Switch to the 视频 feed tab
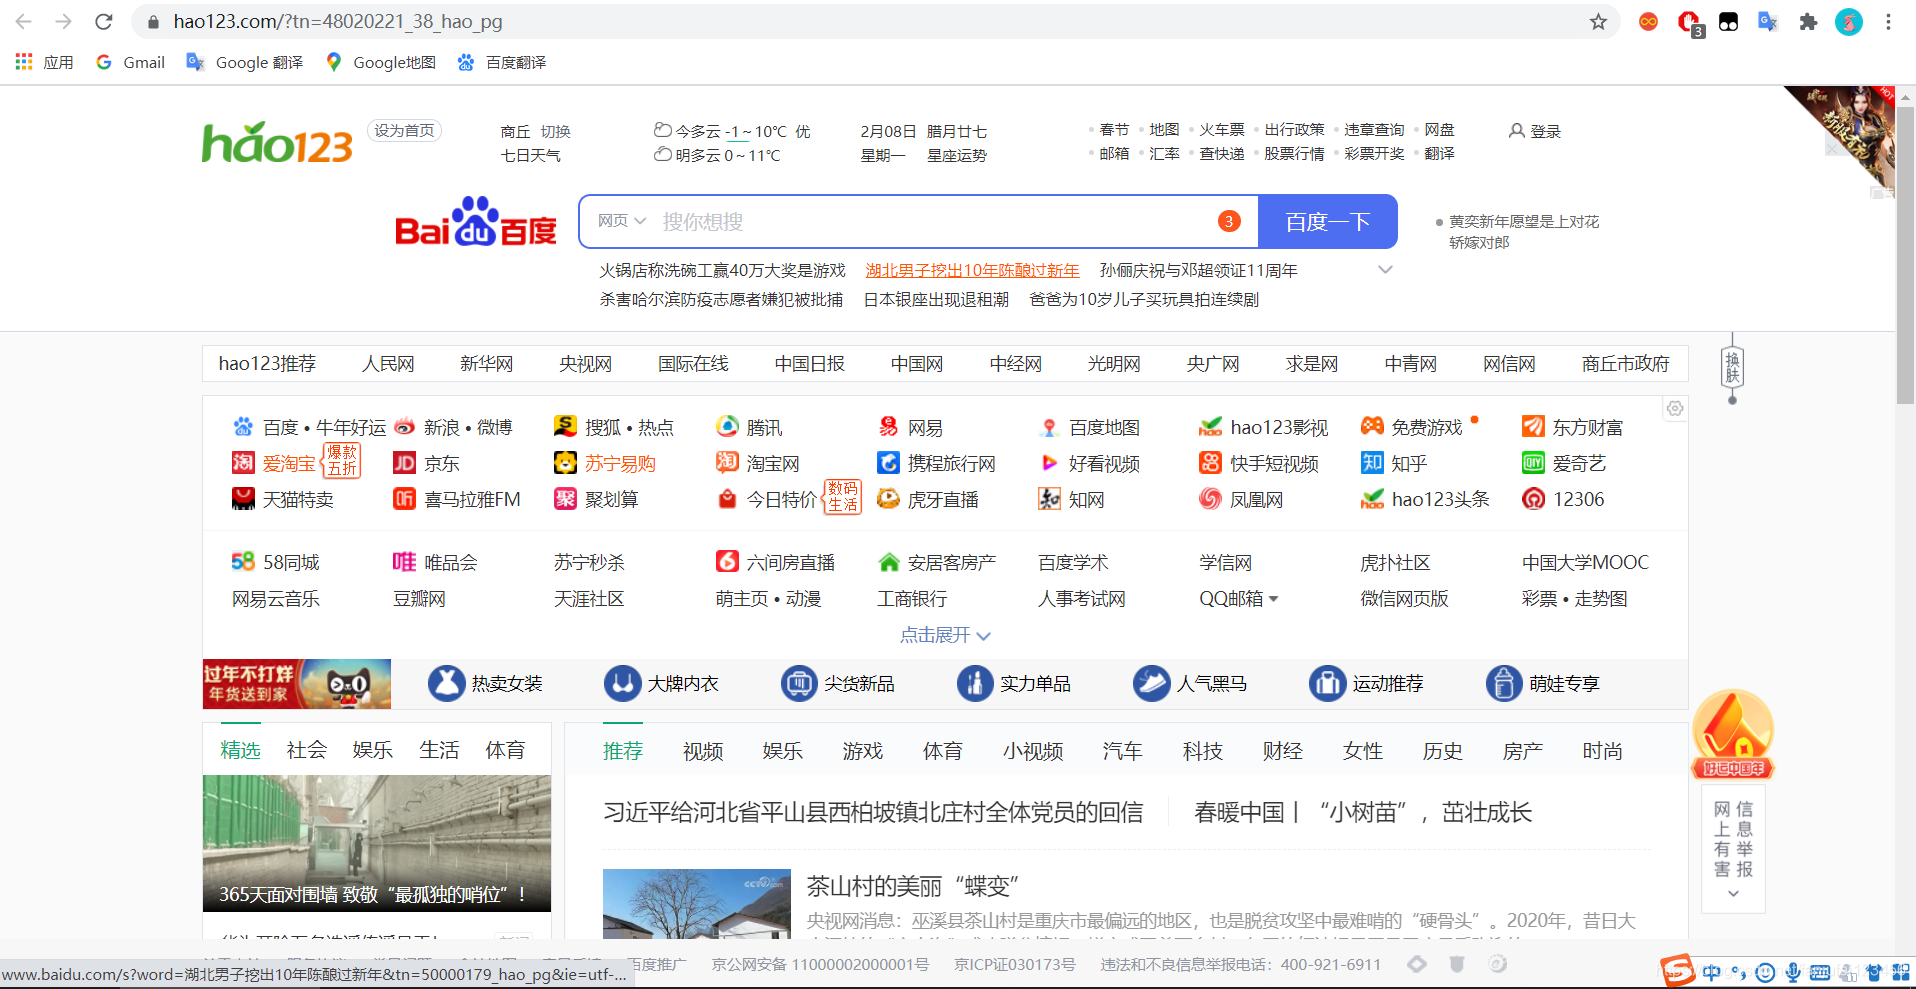 (703, 751)
